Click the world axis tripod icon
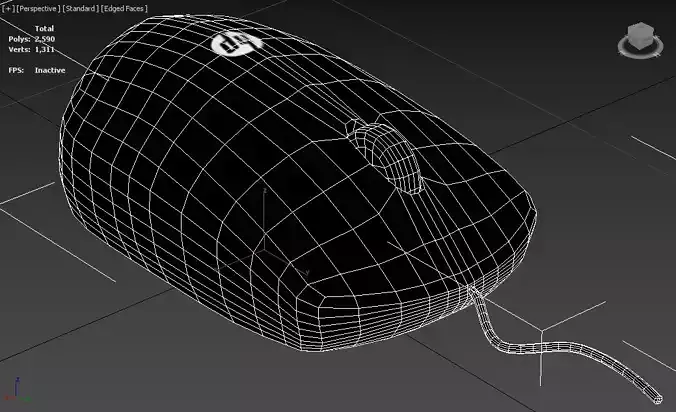This screenshot has height=412, width=676. [x=17, y=390]
